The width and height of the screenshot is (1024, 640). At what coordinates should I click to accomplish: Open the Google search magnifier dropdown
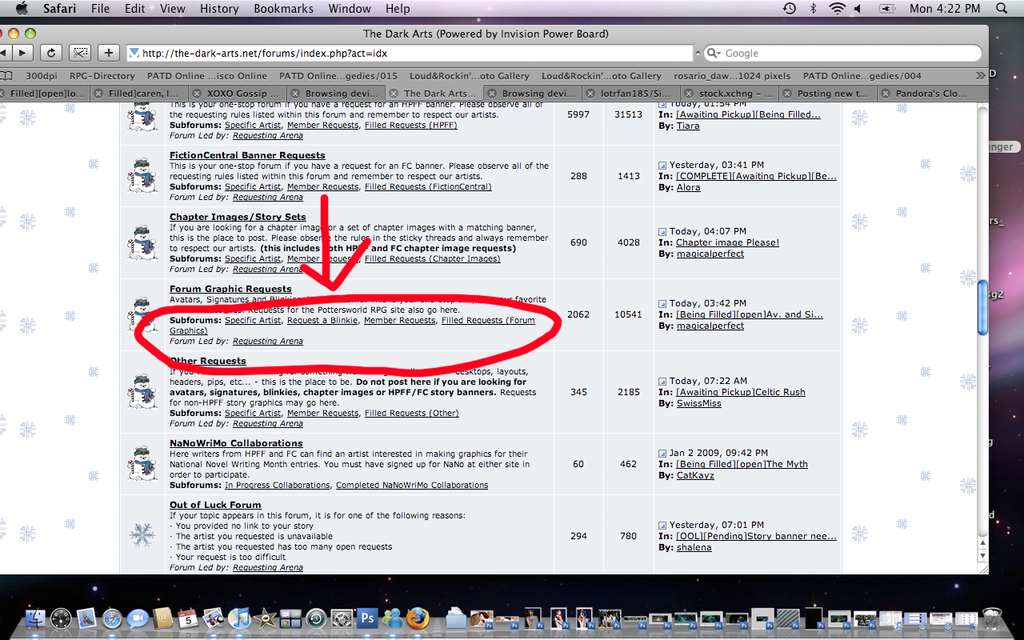click(713, 53)
